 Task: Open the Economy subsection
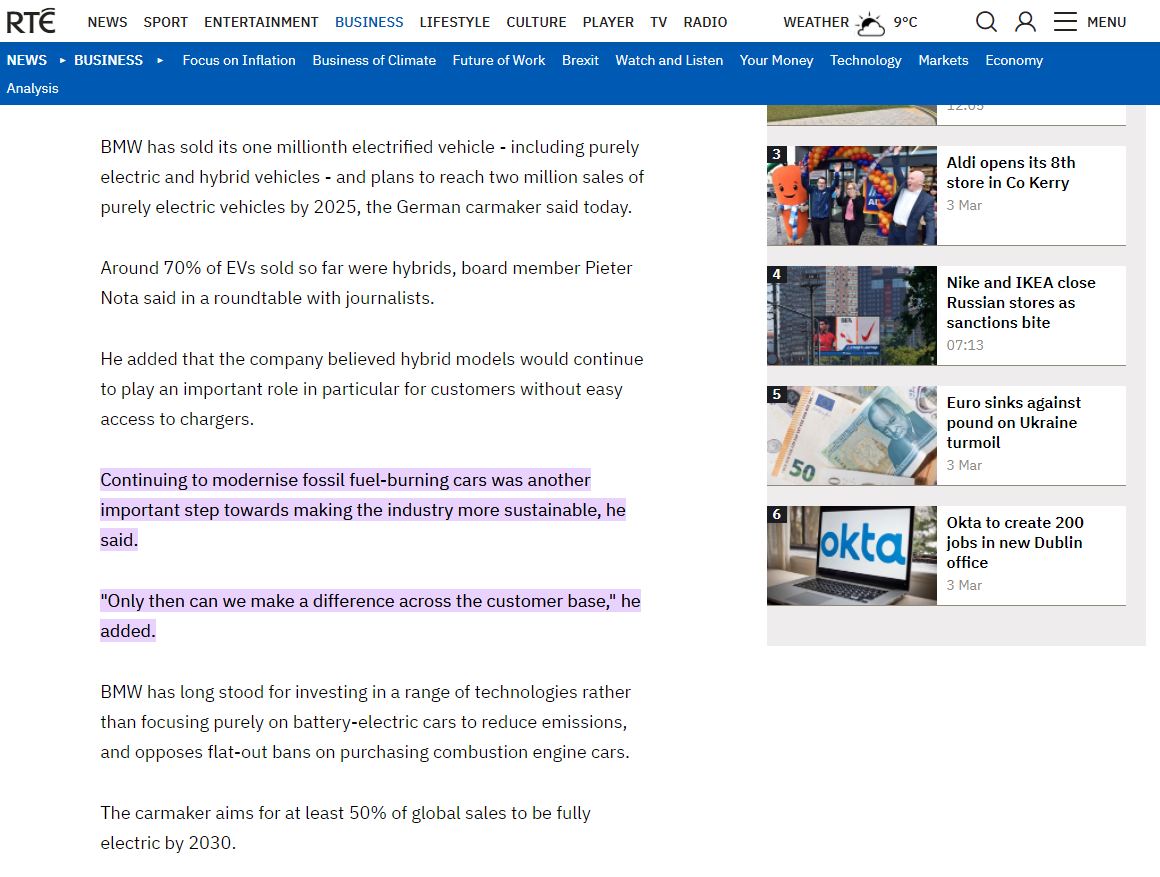1014,60
